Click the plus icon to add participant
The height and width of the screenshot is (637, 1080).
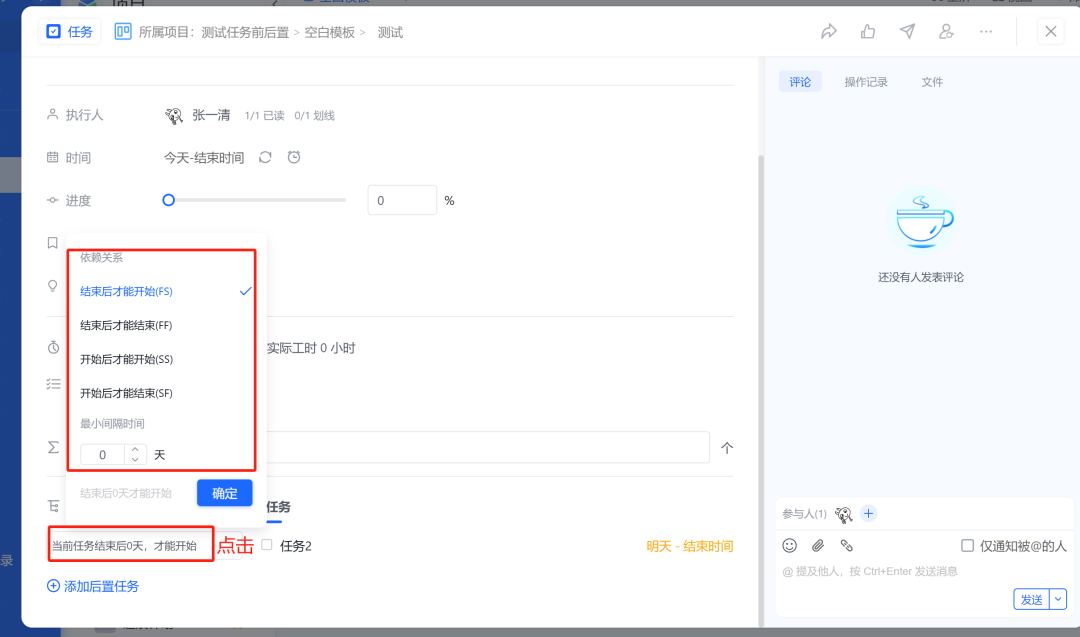(869, 514)
